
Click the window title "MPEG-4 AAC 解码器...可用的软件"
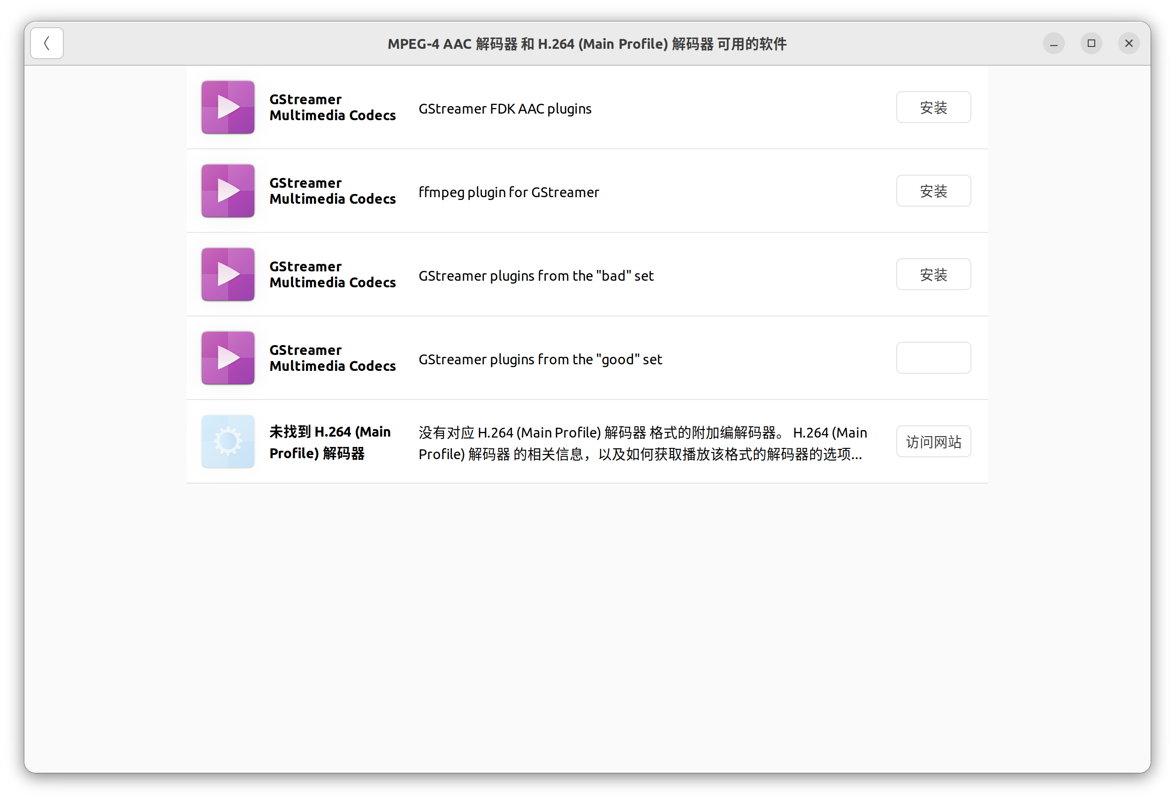coord(587,44)
